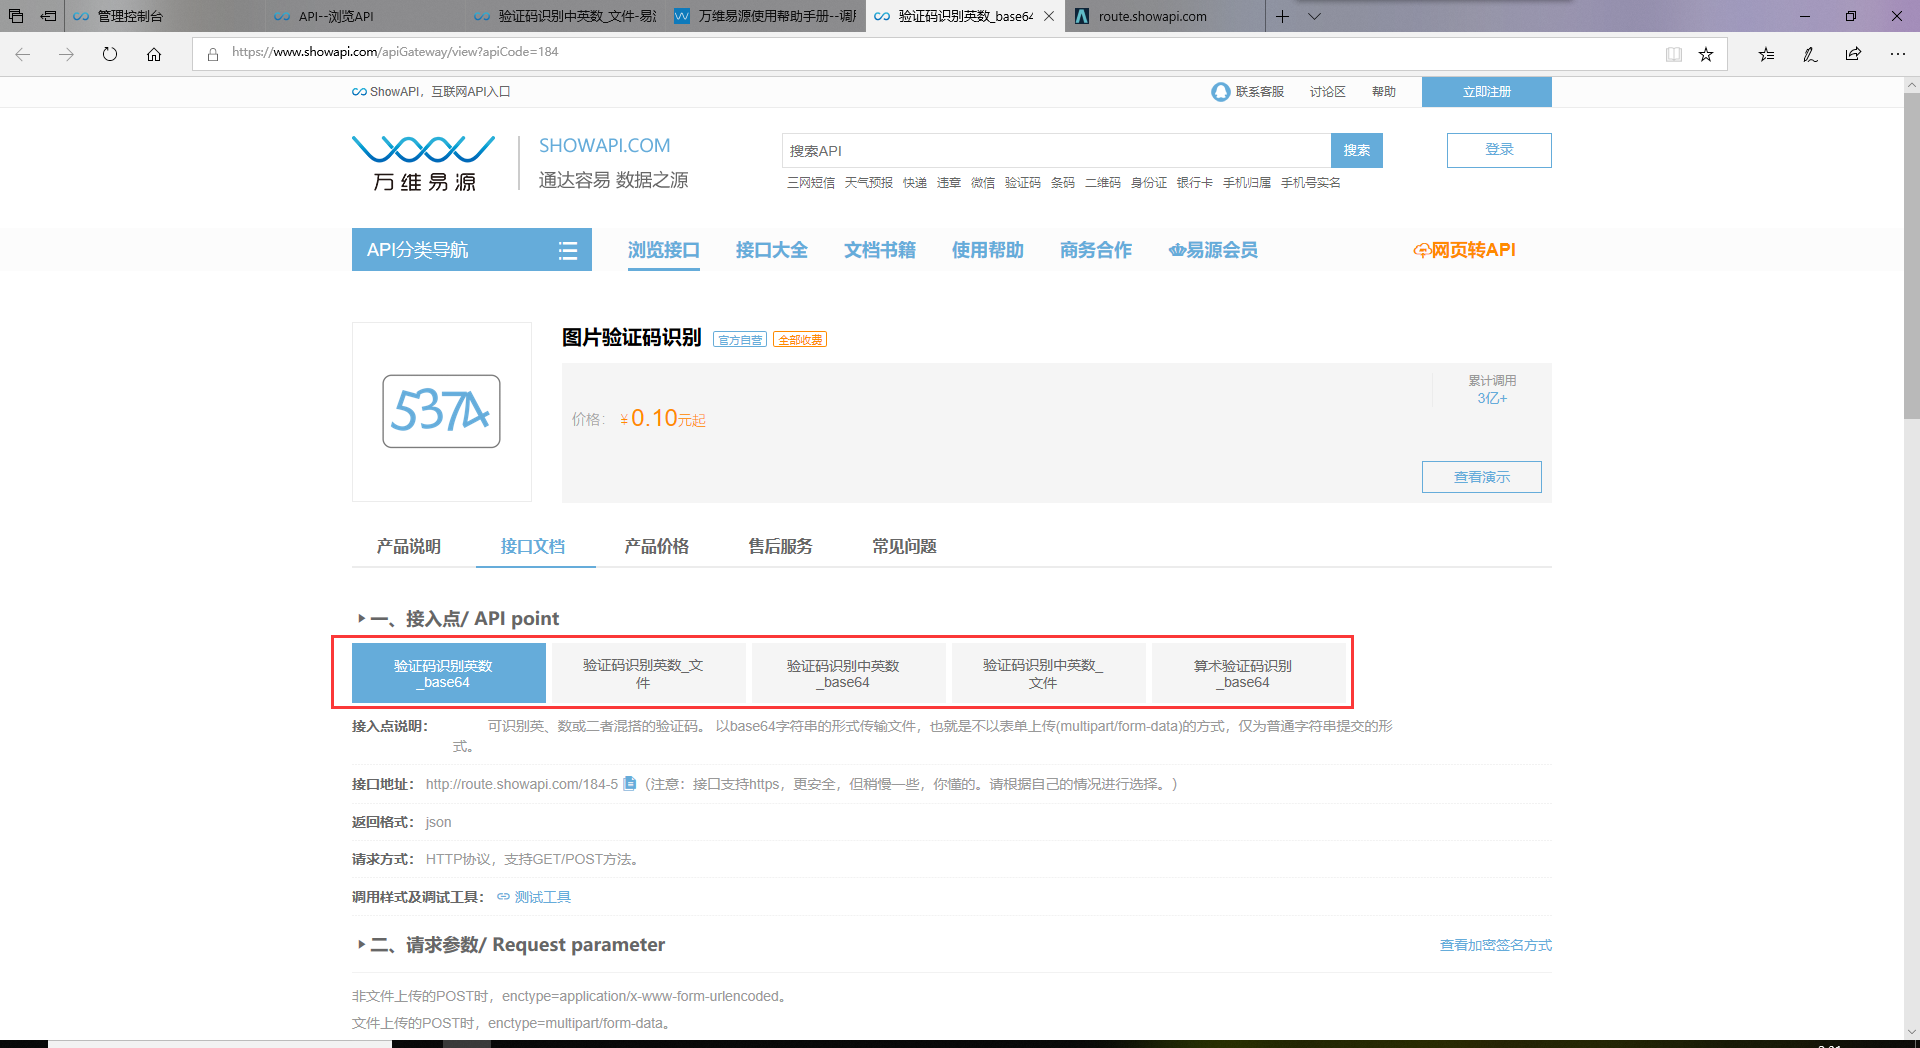The height and width of the screenshot is (1048, 1920).
Task: Expand the API分类导航 menu
Action: 472,250
